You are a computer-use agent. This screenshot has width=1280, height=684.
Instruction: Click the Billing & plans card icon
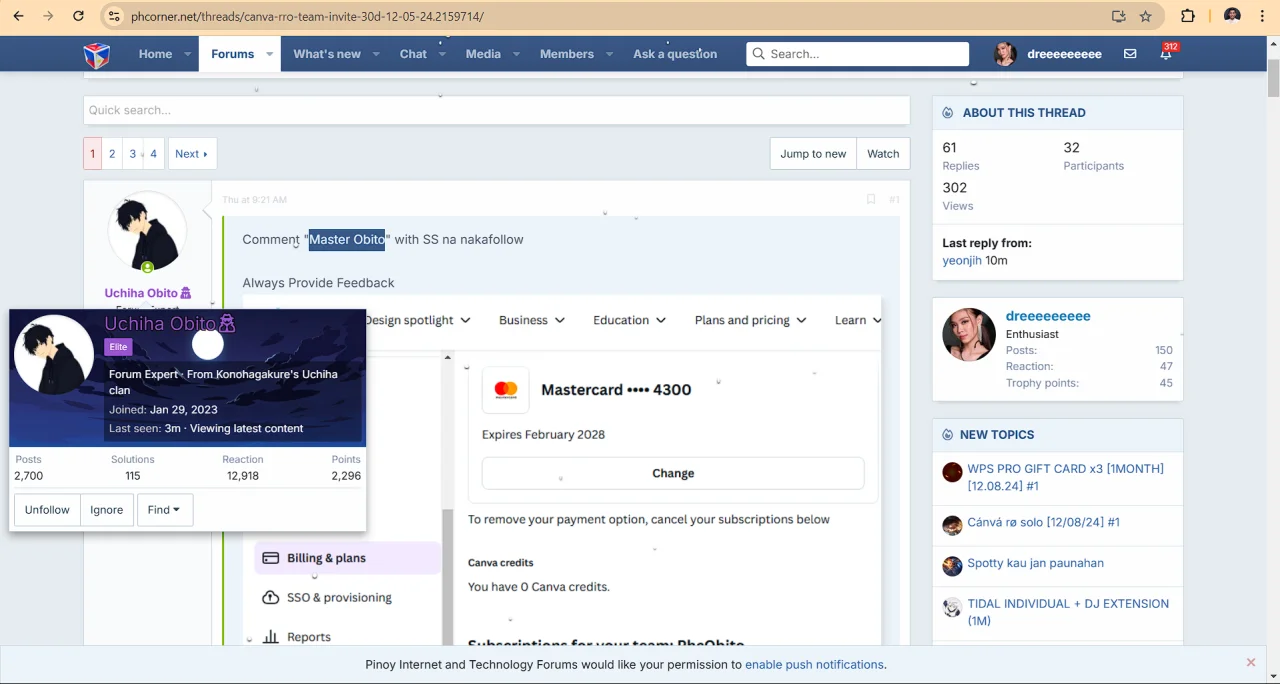click(x=270, y=558)
